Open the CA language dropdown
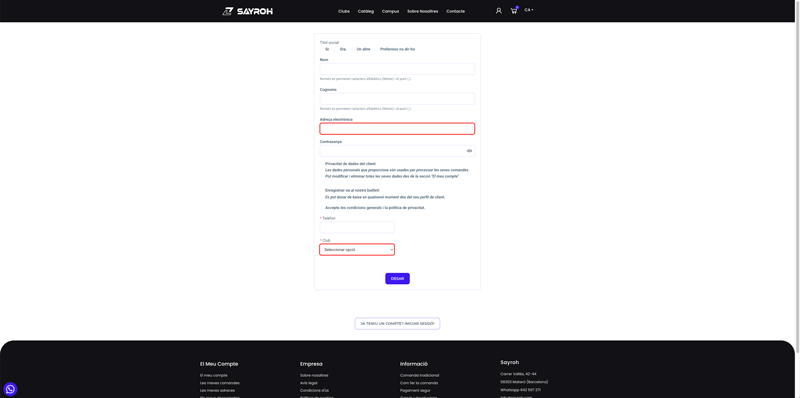800x398 pixels. point(529,10)
